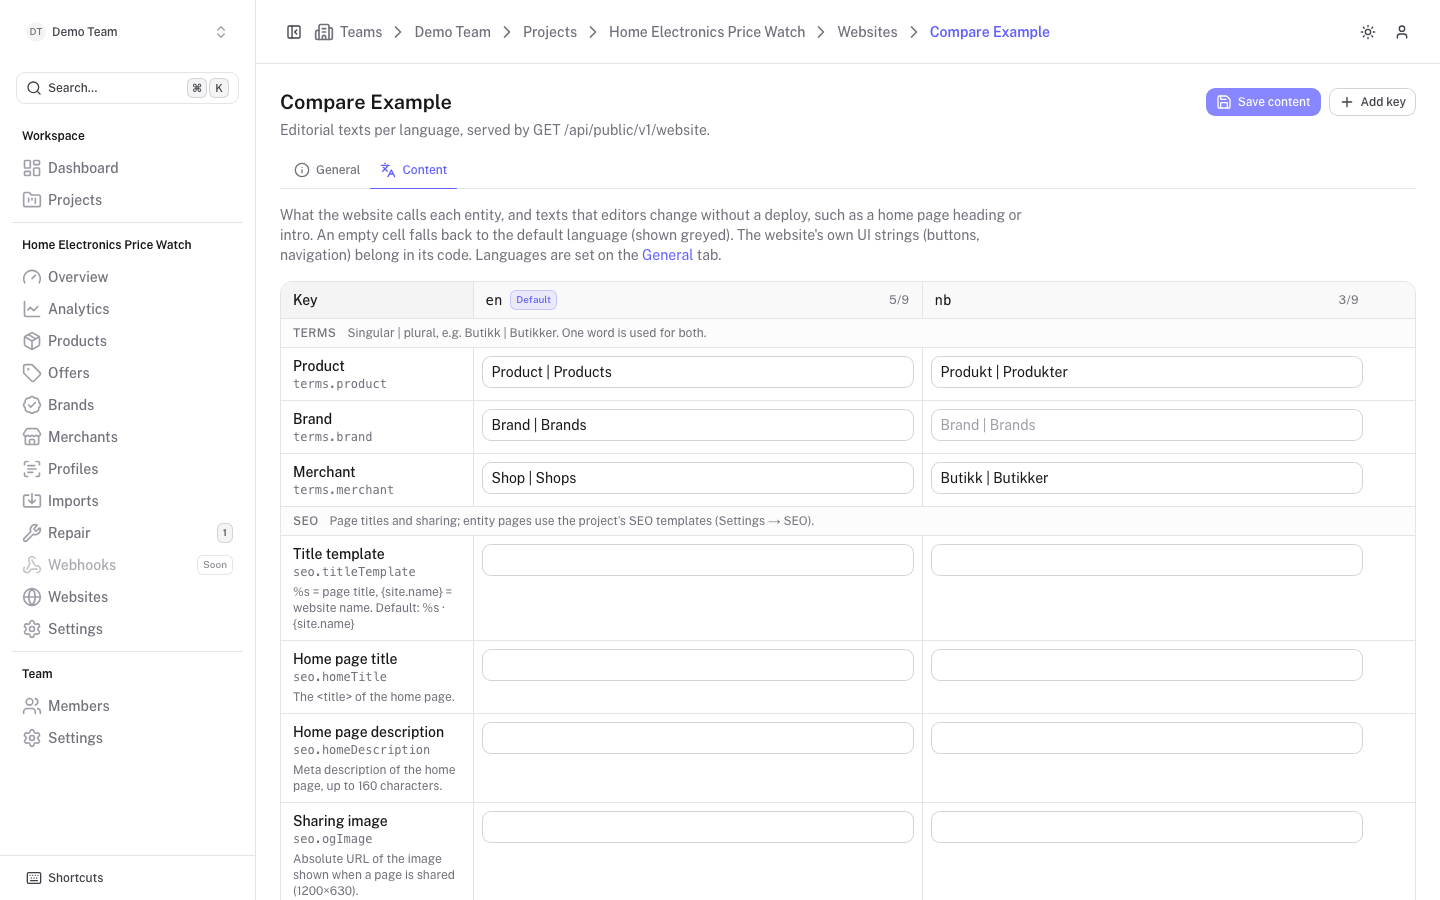Edit the English Brand term field
1440x900 pixels.
[698, 425]
